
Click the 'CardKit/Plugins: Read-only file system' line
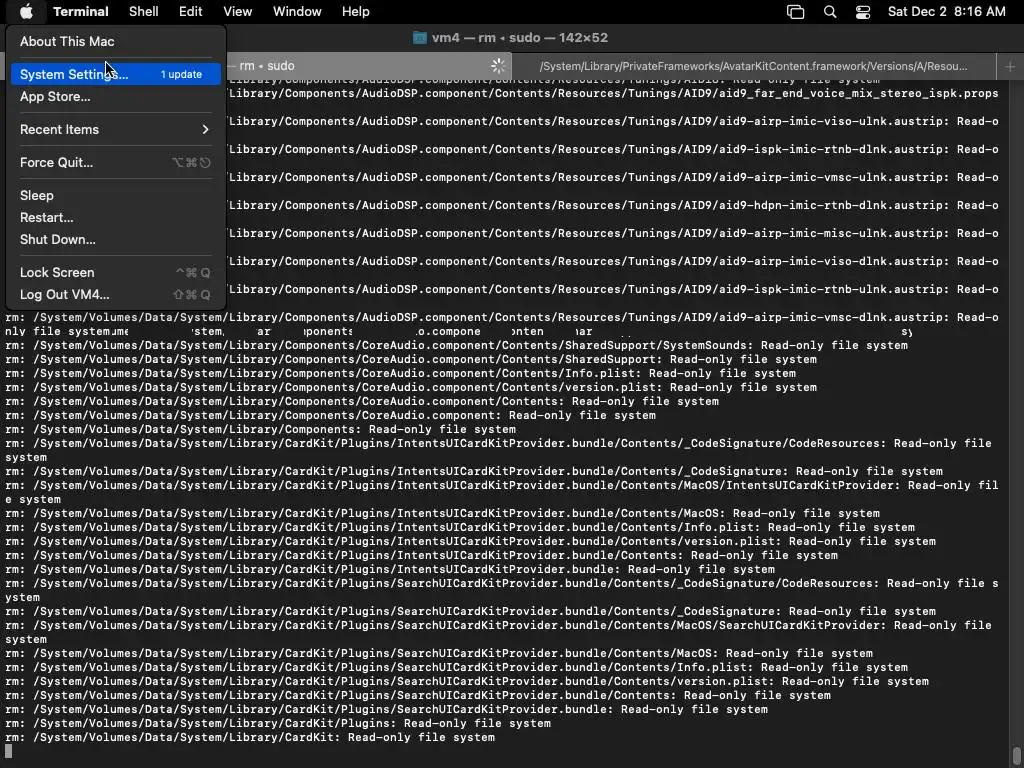coord(278,723)
